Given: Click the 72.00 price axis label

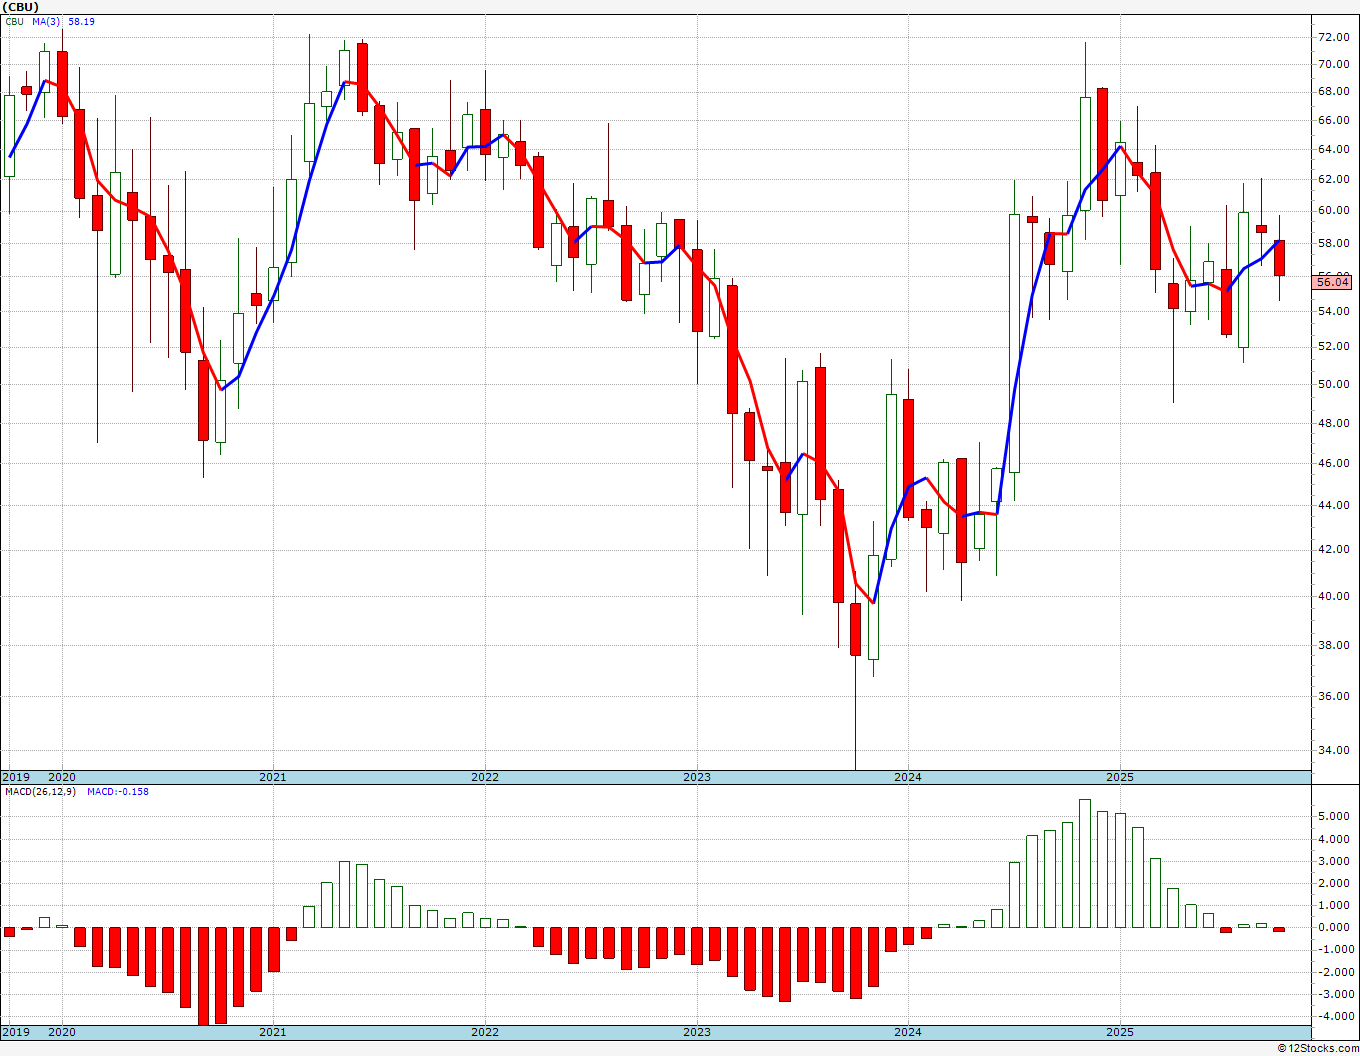Looking at the screenshot, I should coord(1333,37).
